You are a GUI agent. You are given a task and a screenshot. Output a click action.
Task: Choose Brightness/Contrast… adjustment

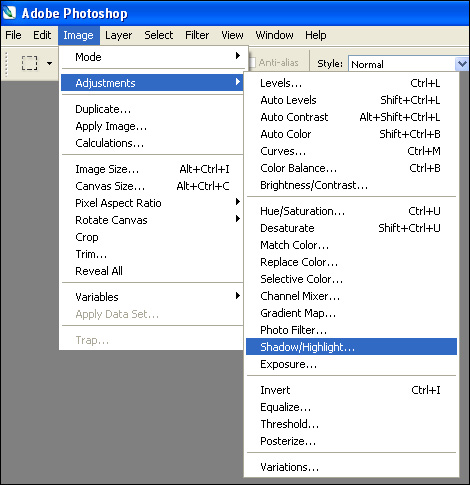(351, 185)
